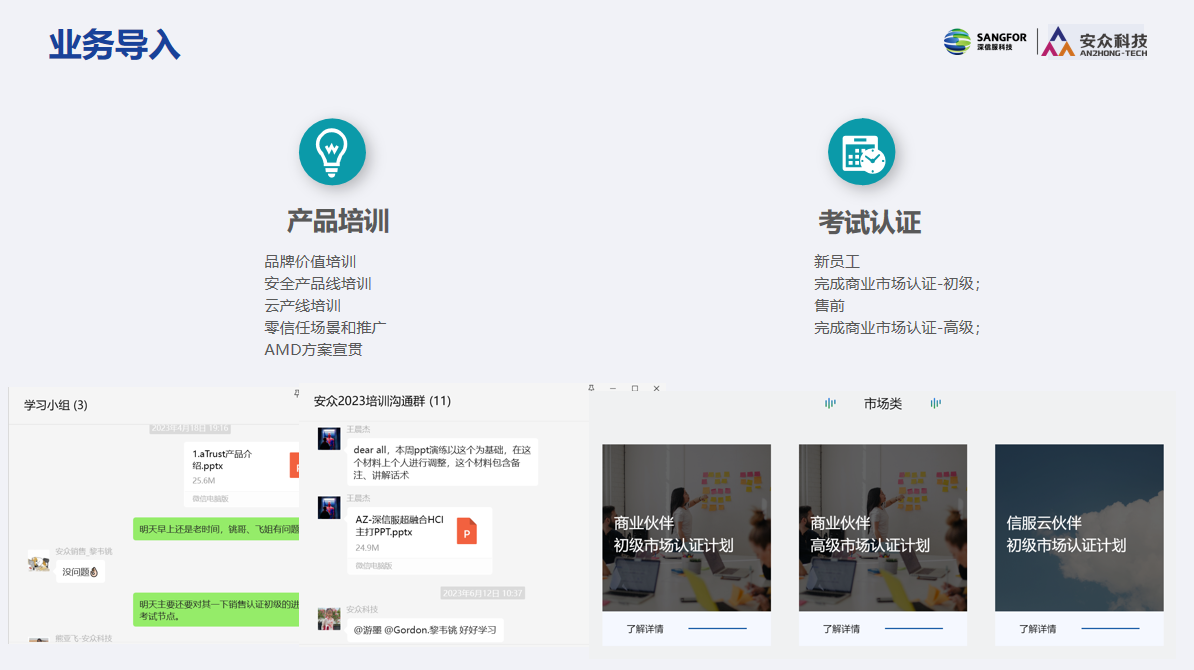Viewport: 1194px width, 670px height.
Task: Toggle the pin on the 安众2023培训沟通群 window
Action: (591, 388)
